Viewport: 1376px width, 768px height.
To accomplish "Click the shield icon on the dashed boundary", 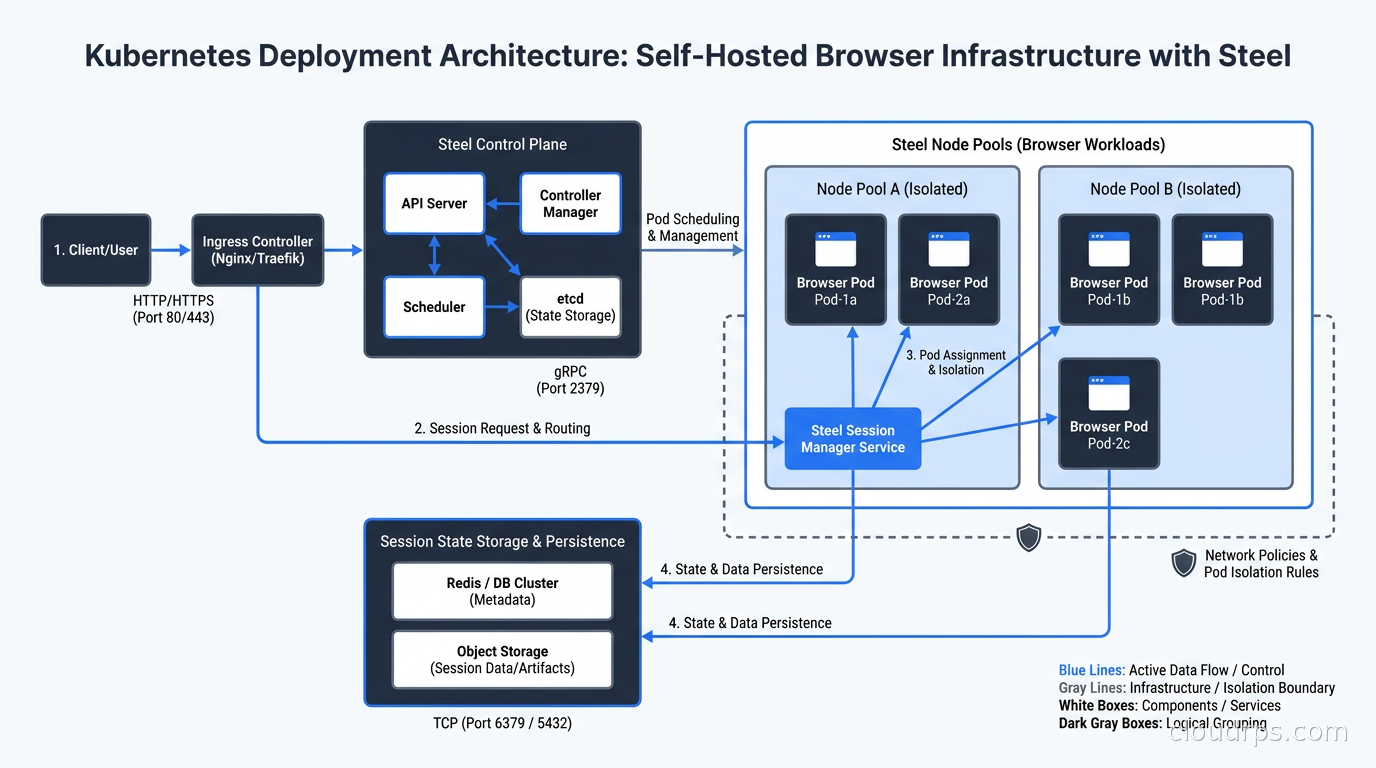I will click(x=1029, y=538).
